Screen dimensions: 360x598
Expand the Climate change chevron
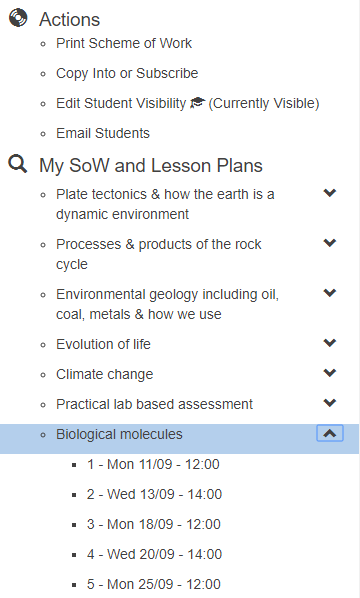click(329, 373)
